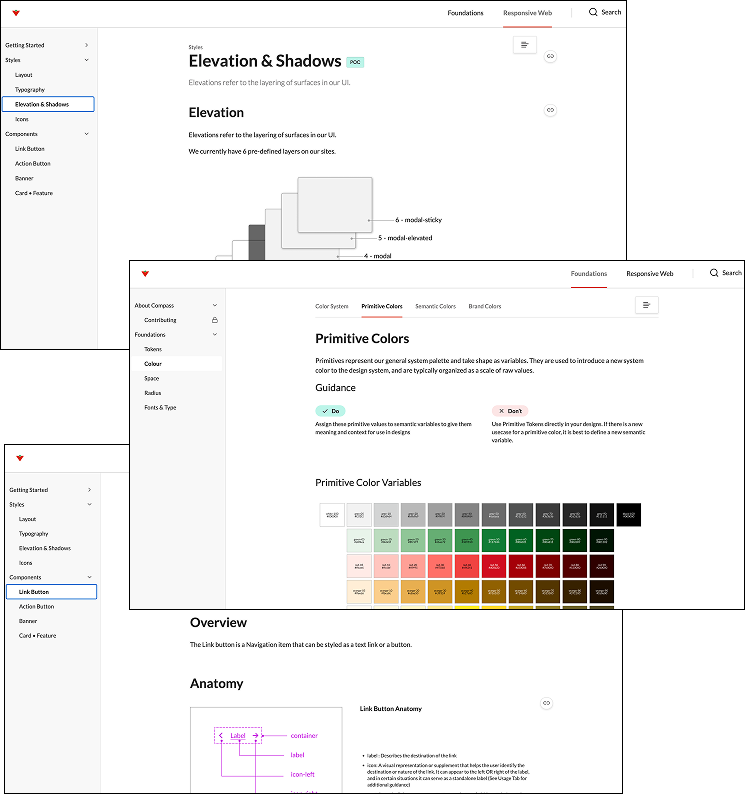745x794 pixels.
Task: Open table of contents button above Elevation & Shadows
Action: [524, 45]
